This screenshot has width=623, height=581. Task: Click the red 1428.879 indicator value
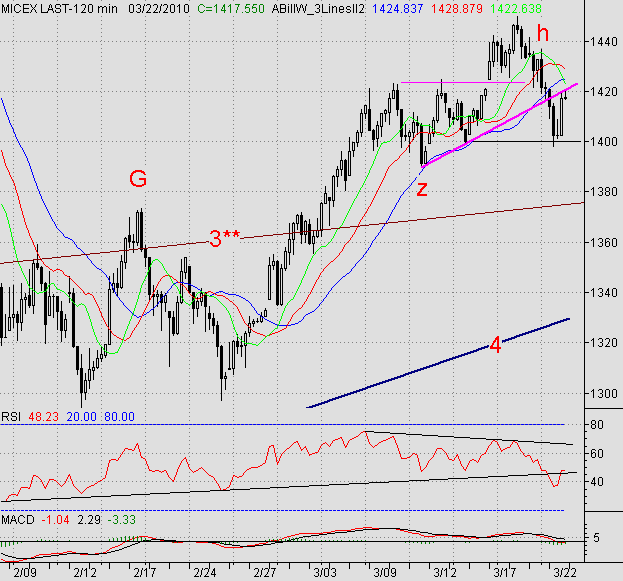pos(457,8)
